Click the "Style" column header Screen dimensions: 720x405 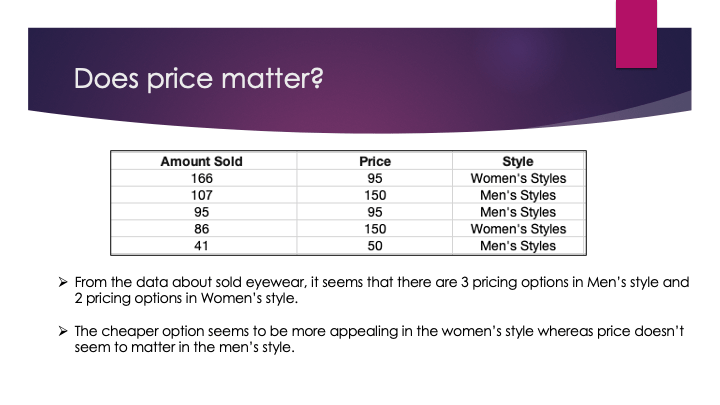pyautogui.click(x=517, y=161)
